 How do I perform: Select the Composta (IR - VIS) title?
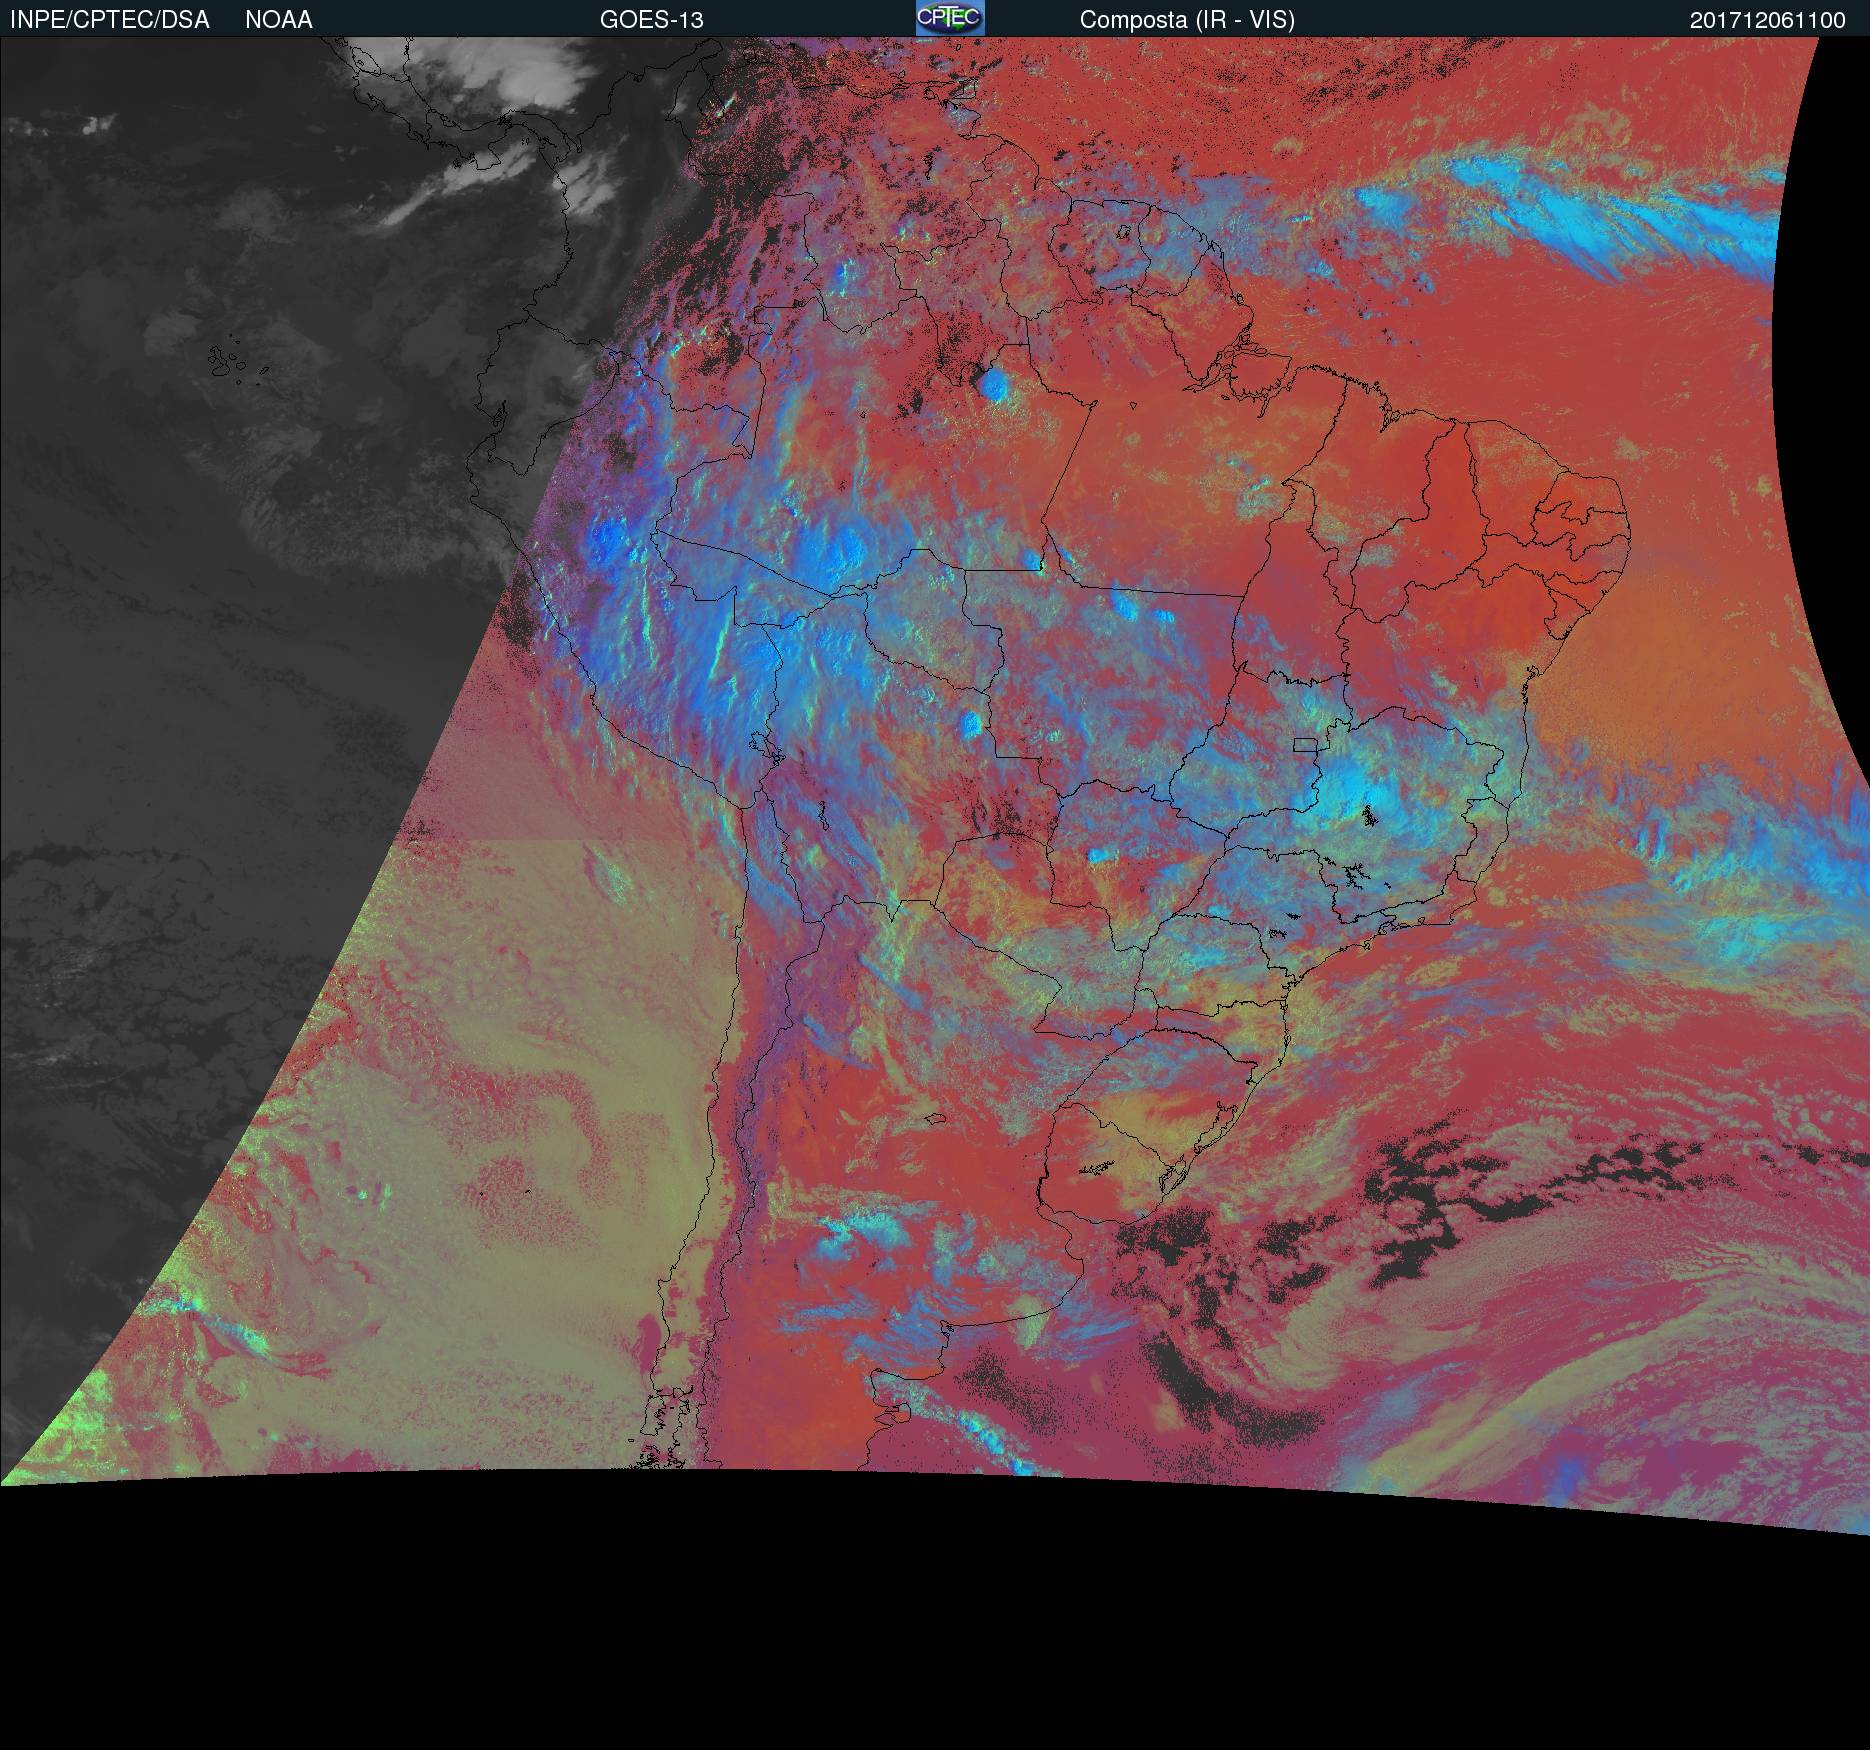point(1187,20)
